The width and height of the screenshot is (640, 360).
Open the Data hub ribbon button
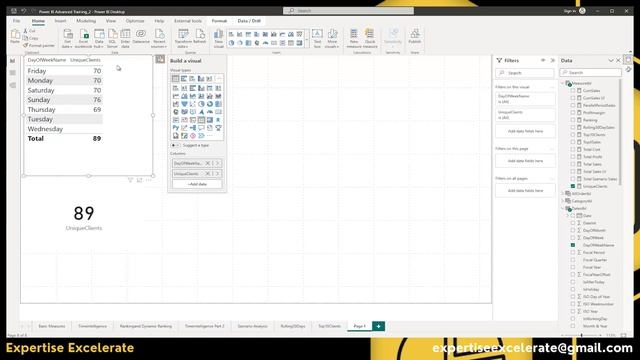click(99, 39)
